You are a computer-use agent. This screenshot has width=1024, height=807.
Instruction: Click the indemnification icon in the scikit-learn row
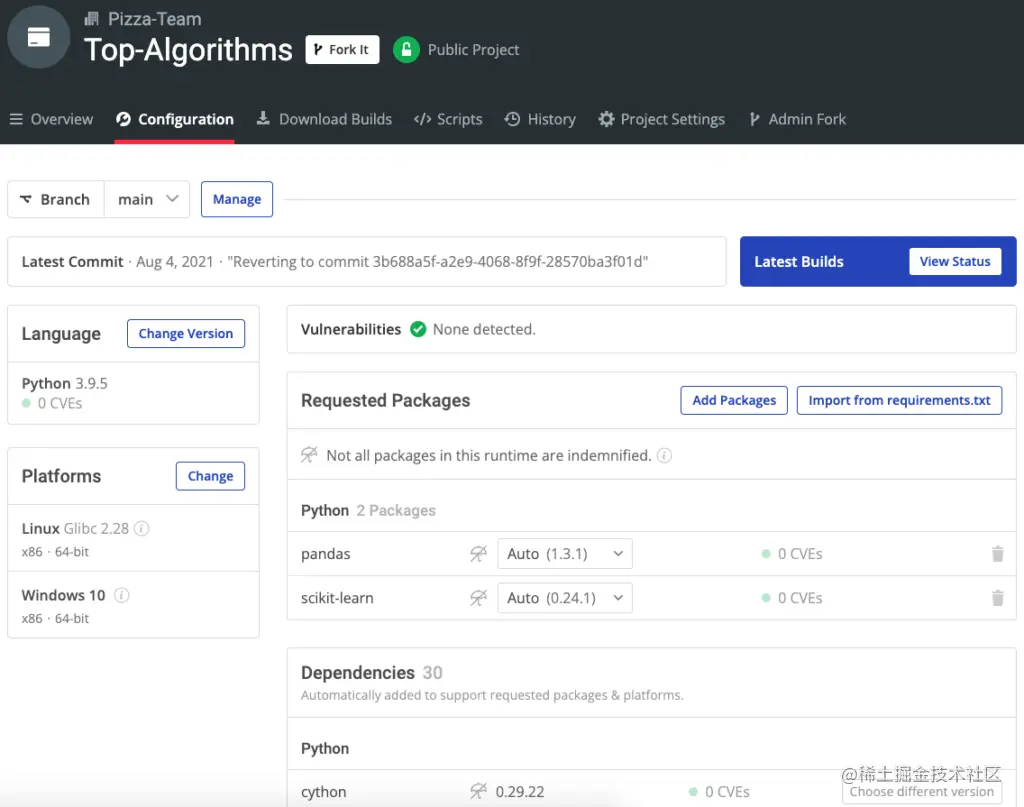[x=479, y=597]
